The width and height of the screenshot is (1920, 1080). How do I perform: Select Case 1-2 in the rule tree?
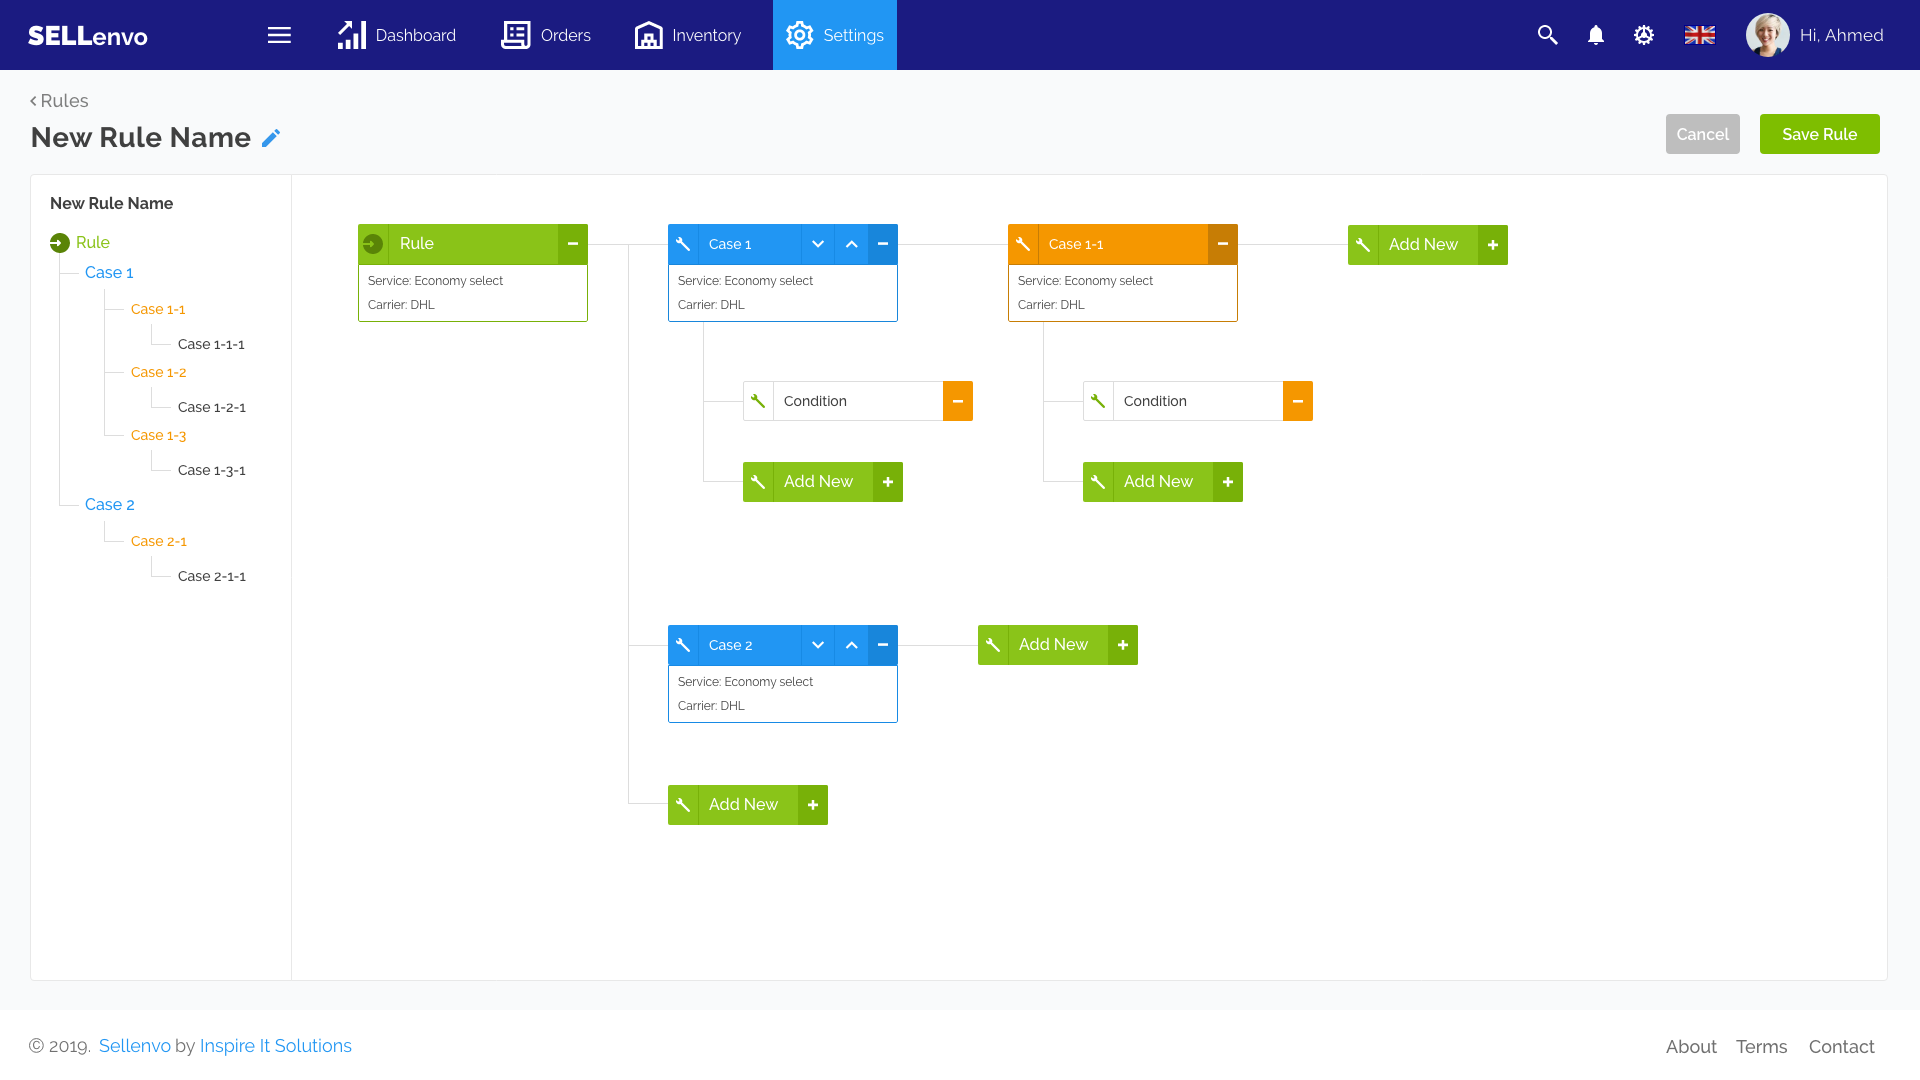158,372
